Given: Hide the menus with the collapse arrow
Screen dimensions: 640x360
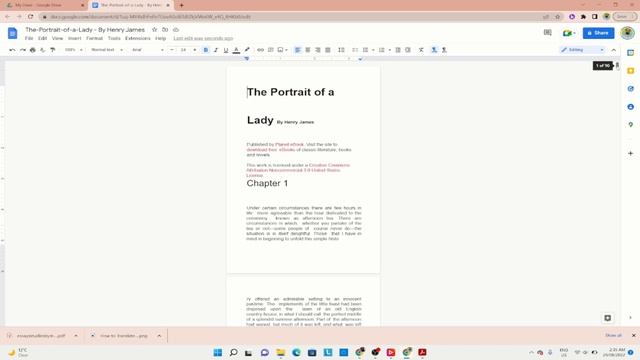Looking at the screenshot, I should (613, 50).
